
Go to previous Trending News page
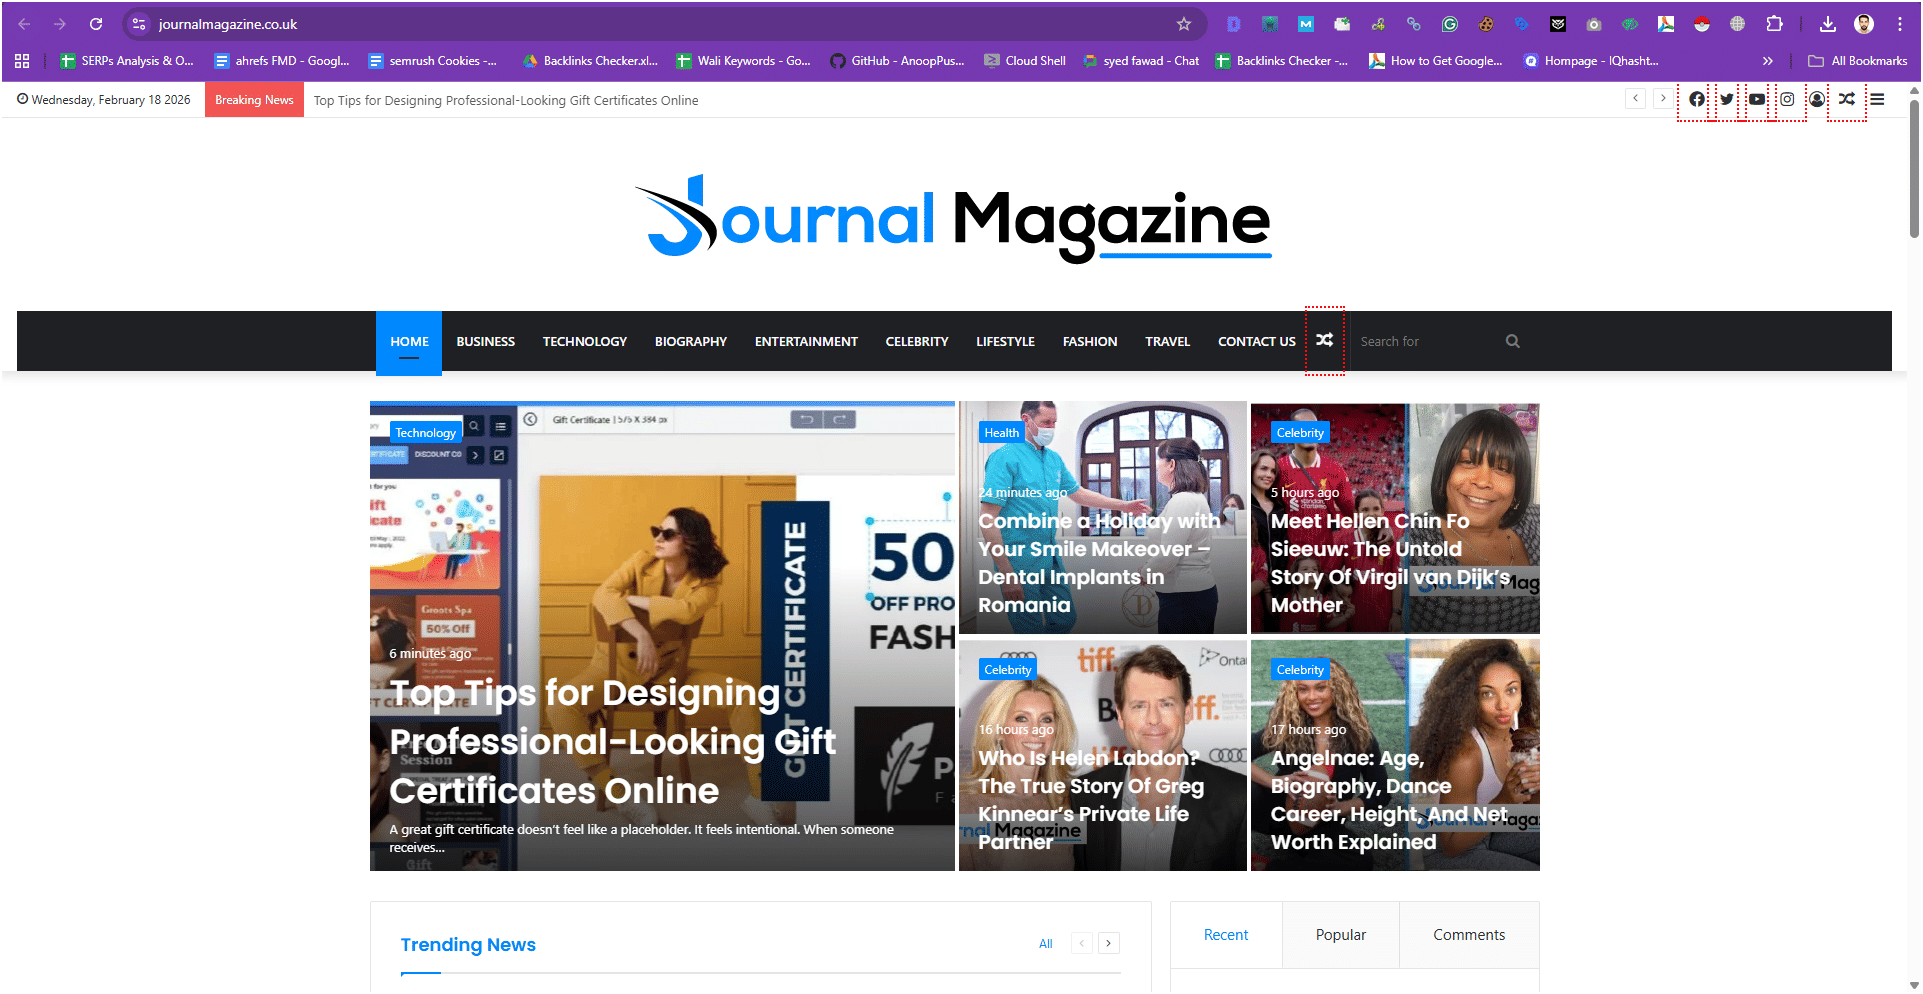(x=1082, y=943)
